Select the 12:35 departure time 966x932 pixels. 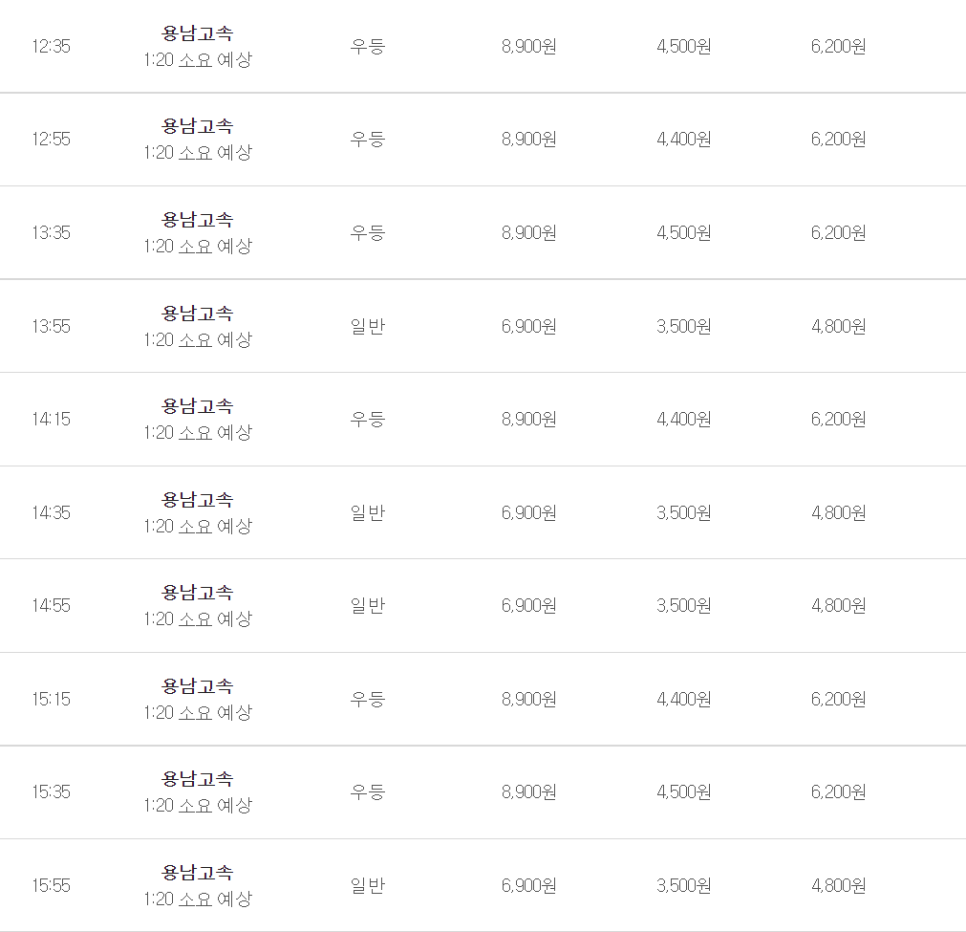pos(51,46)
